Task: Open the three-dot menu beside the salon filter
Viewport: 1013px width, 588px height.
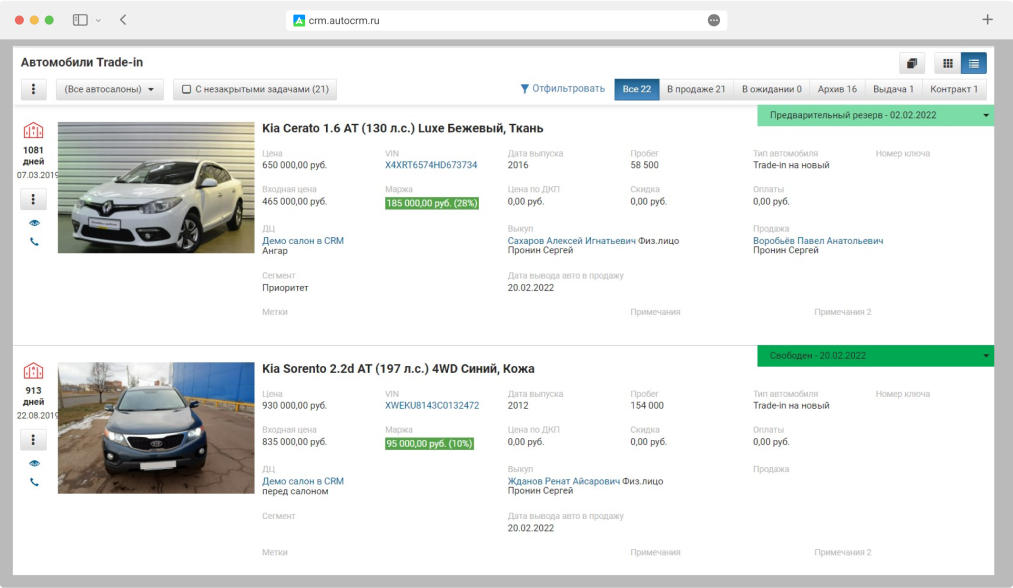Action: point(33,89)
